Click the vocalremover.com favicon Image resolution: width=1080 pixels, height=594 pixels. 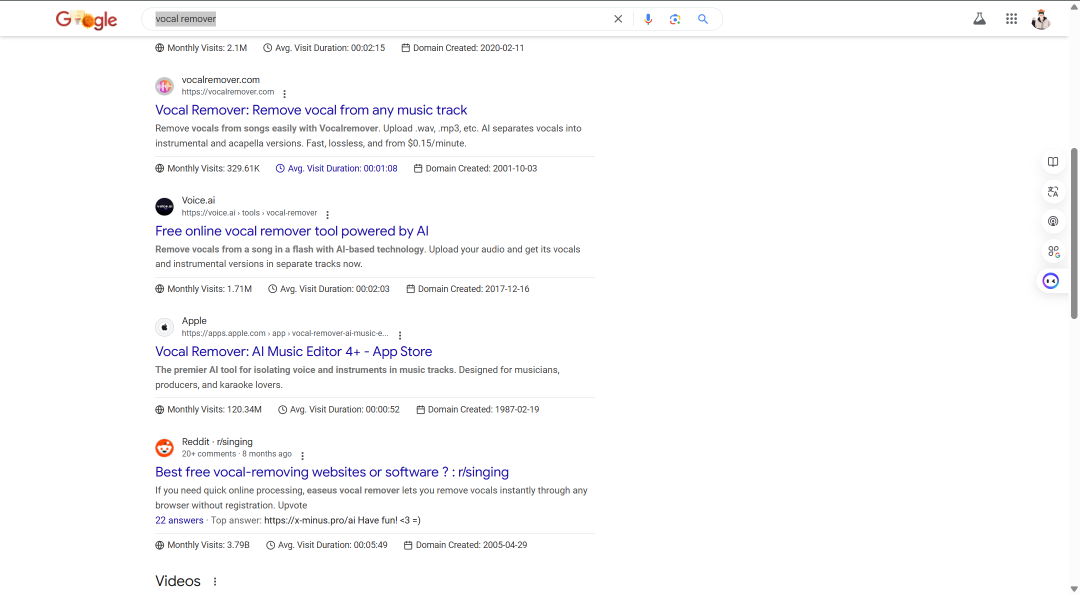(164, 86)
